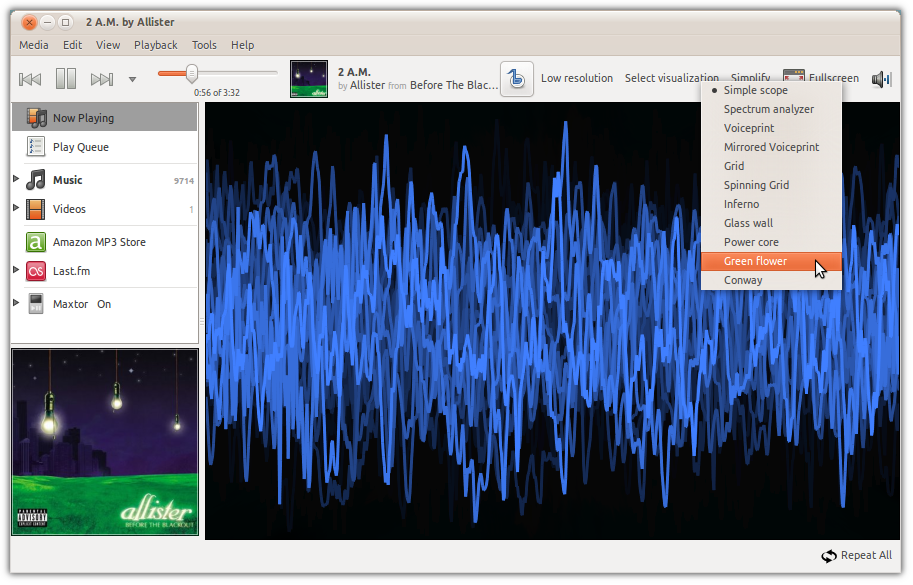Select Green flower from visualization list

[755, 261]
